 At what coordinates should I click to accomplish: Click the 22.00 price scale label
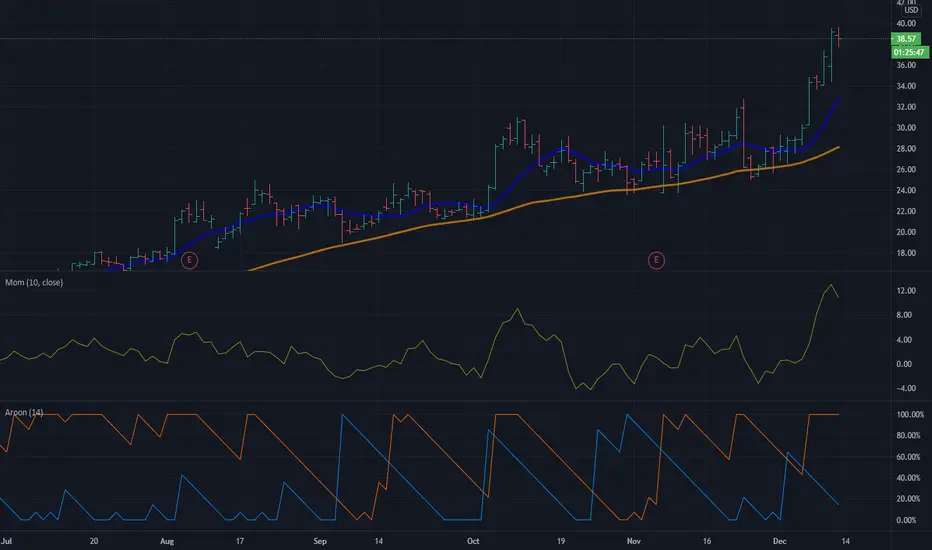(906, 211)
